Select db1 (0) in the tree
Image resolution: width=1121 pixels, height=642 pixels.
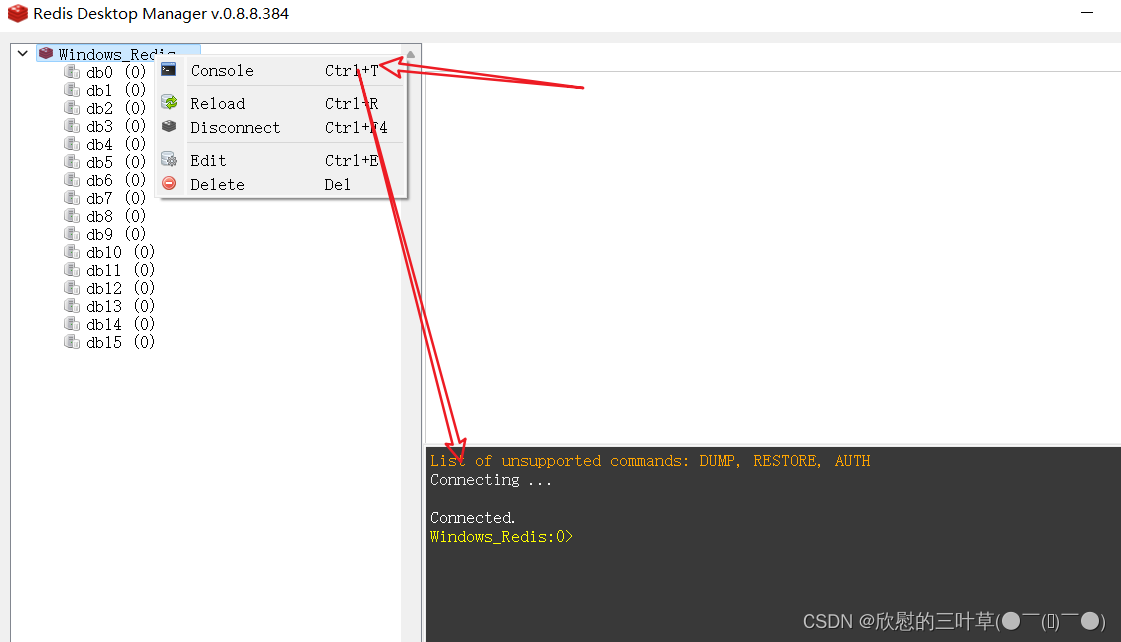click(x=116, y=90)
